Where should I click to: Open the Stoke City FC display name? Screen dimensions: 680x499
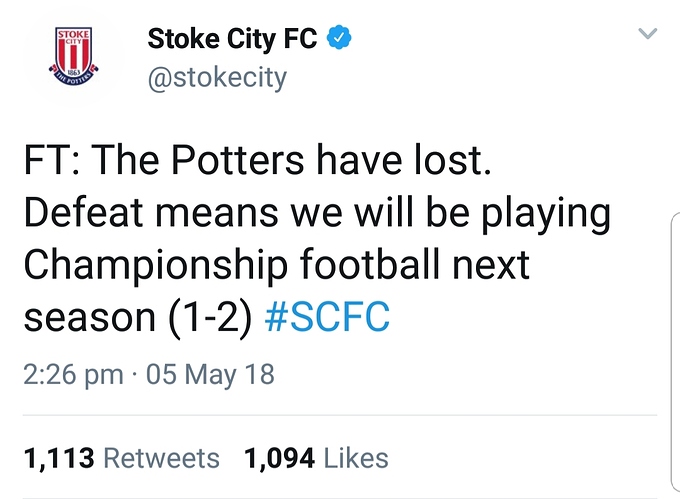click(x=232, y=38)
